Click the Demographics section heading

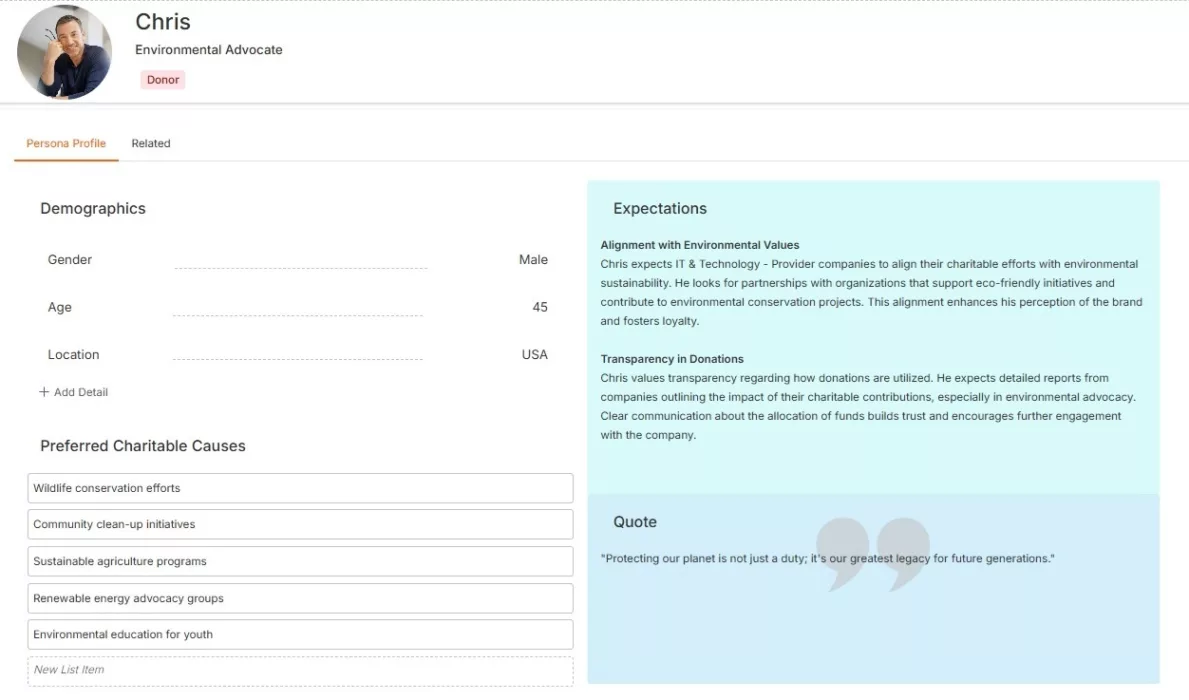(x=92, y=208)
